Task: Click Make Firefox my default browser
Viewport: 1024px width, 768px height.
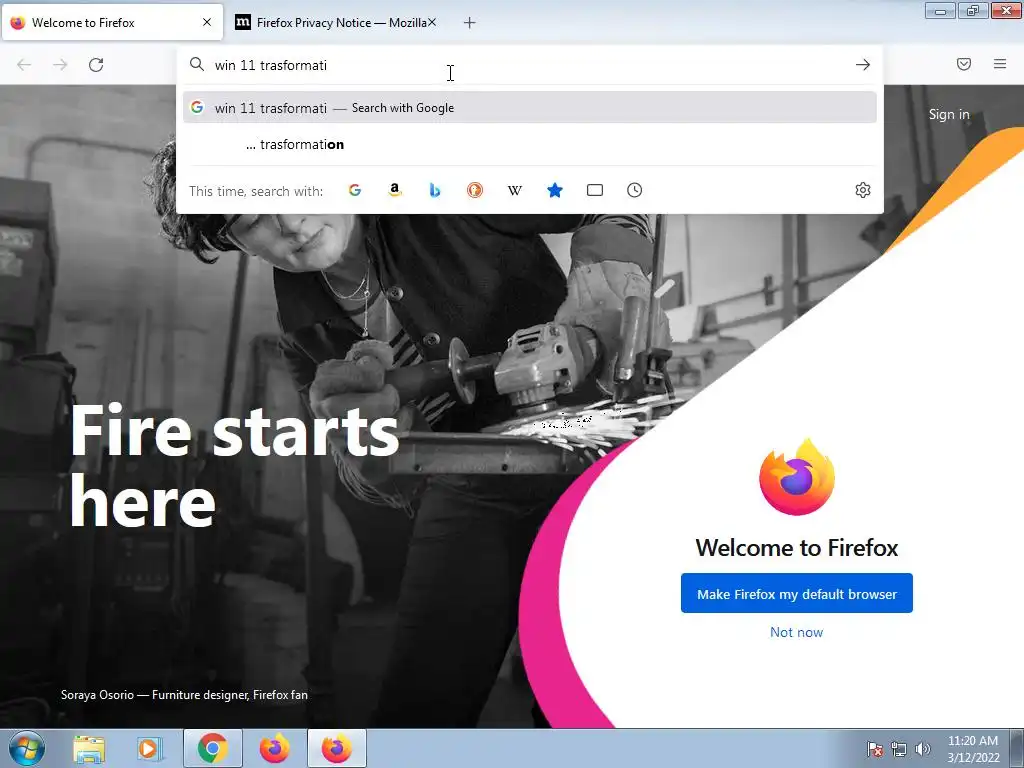Action: (797, 594)
